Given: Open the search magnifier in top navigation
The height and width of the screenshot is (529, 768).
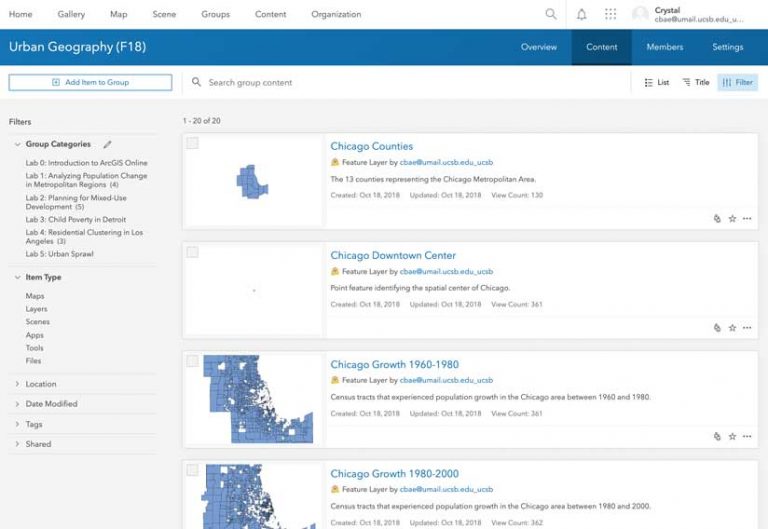Looking at the screenshot, I should point(551,14).
